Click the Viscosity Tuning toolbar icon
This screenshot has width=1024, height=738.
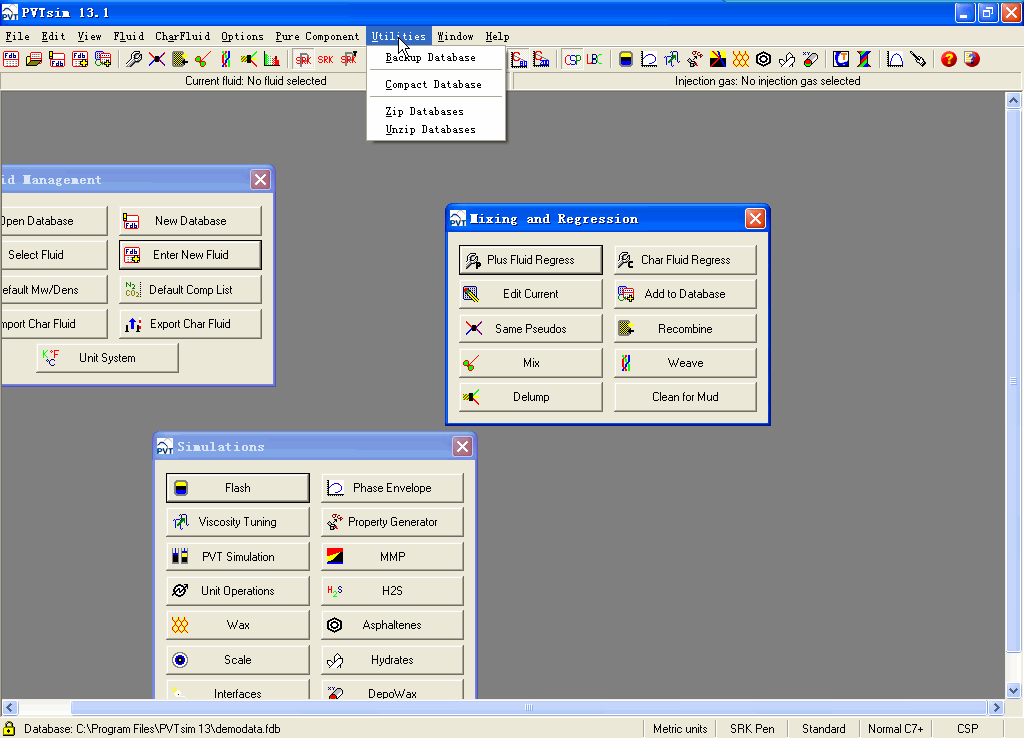pos(671,59)
